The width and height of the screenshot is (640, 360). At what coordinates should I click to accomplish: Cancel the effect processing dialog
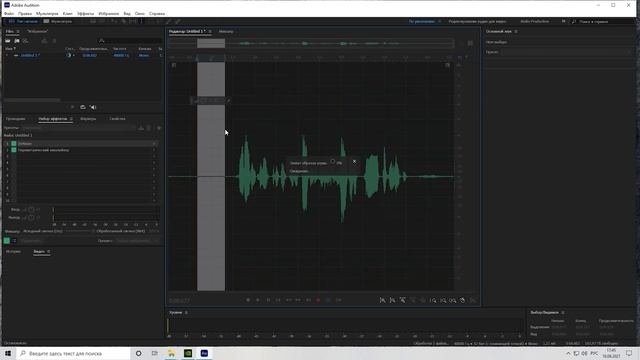[354, 162]
